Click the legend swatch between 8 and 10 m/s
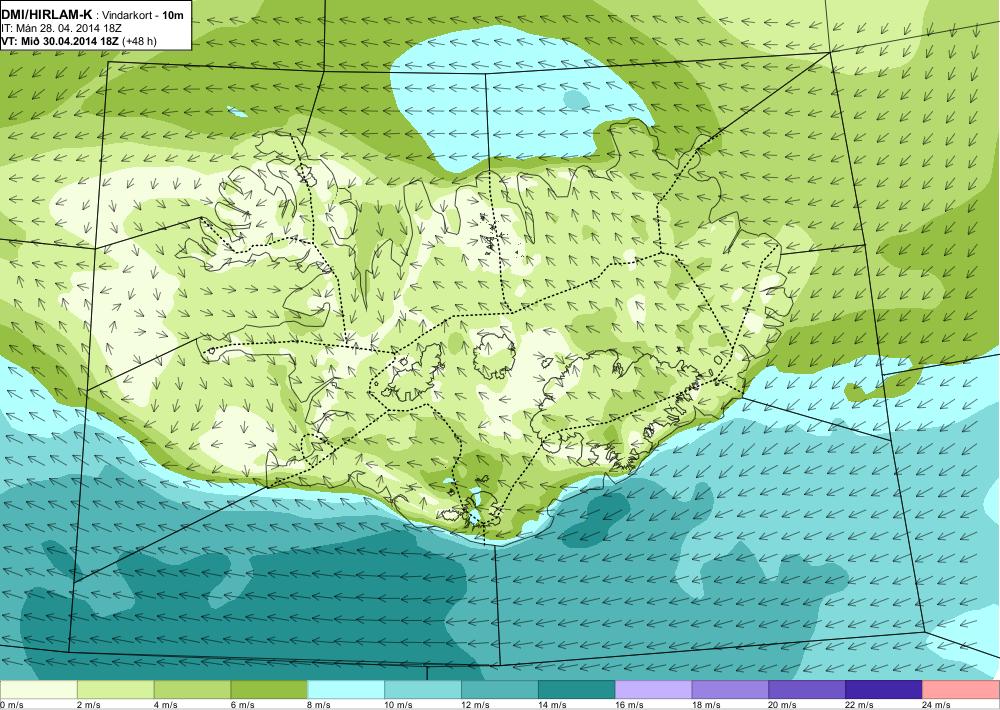The height and width of the screenshot is (710, 1000). [346, 690]
